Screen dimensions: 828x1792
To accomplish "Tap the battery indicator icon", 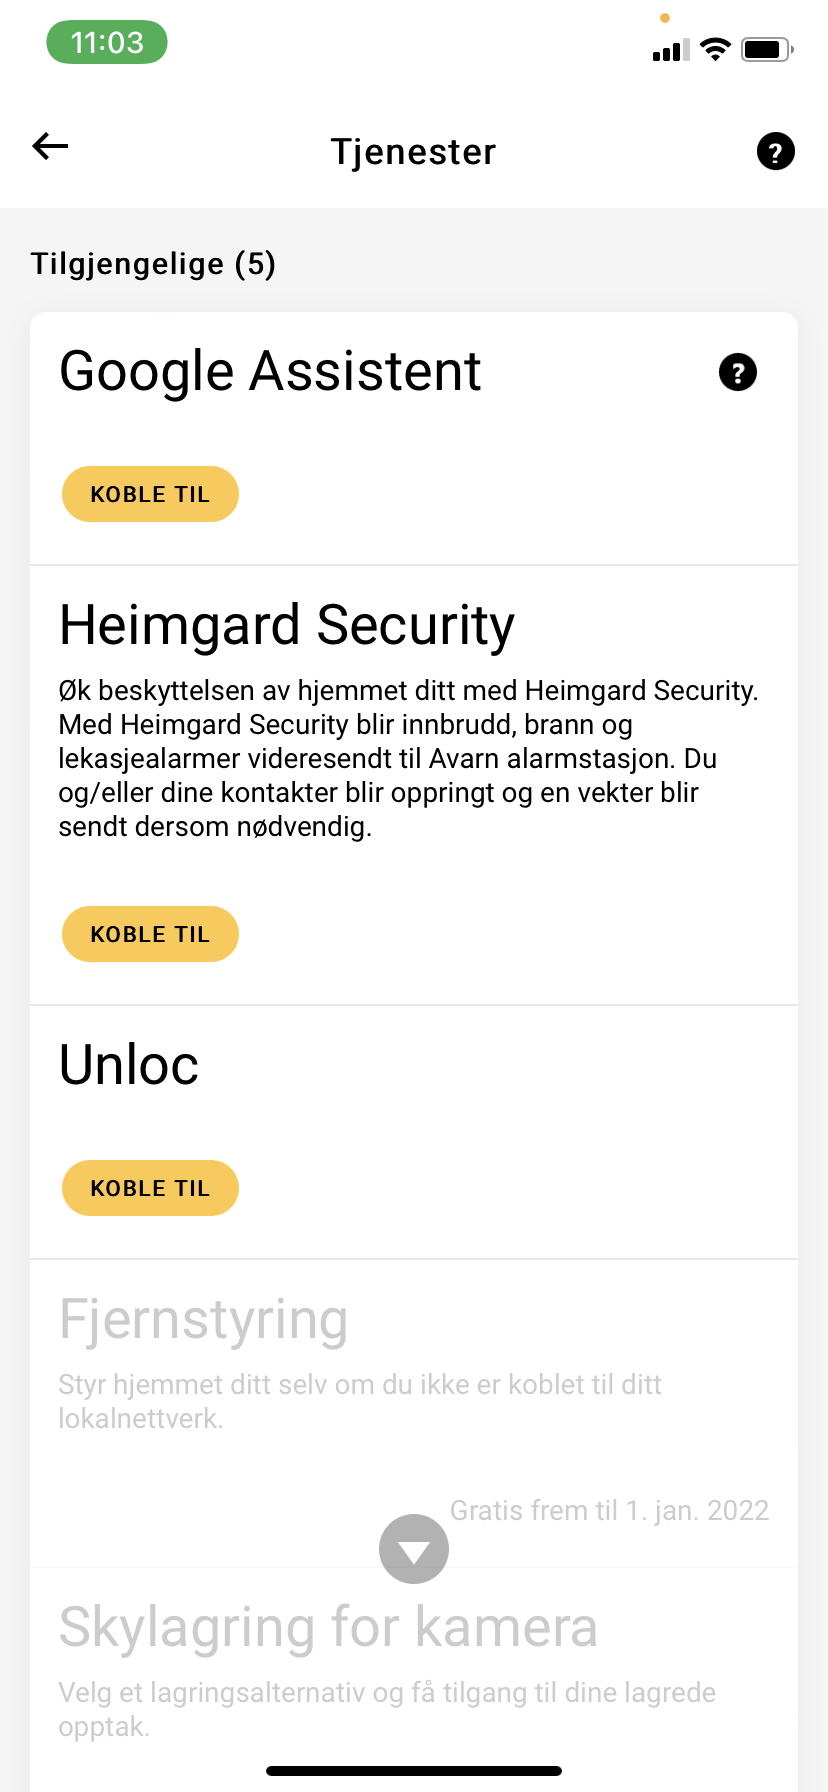I will pyautogui.click(x=767, y=49).
